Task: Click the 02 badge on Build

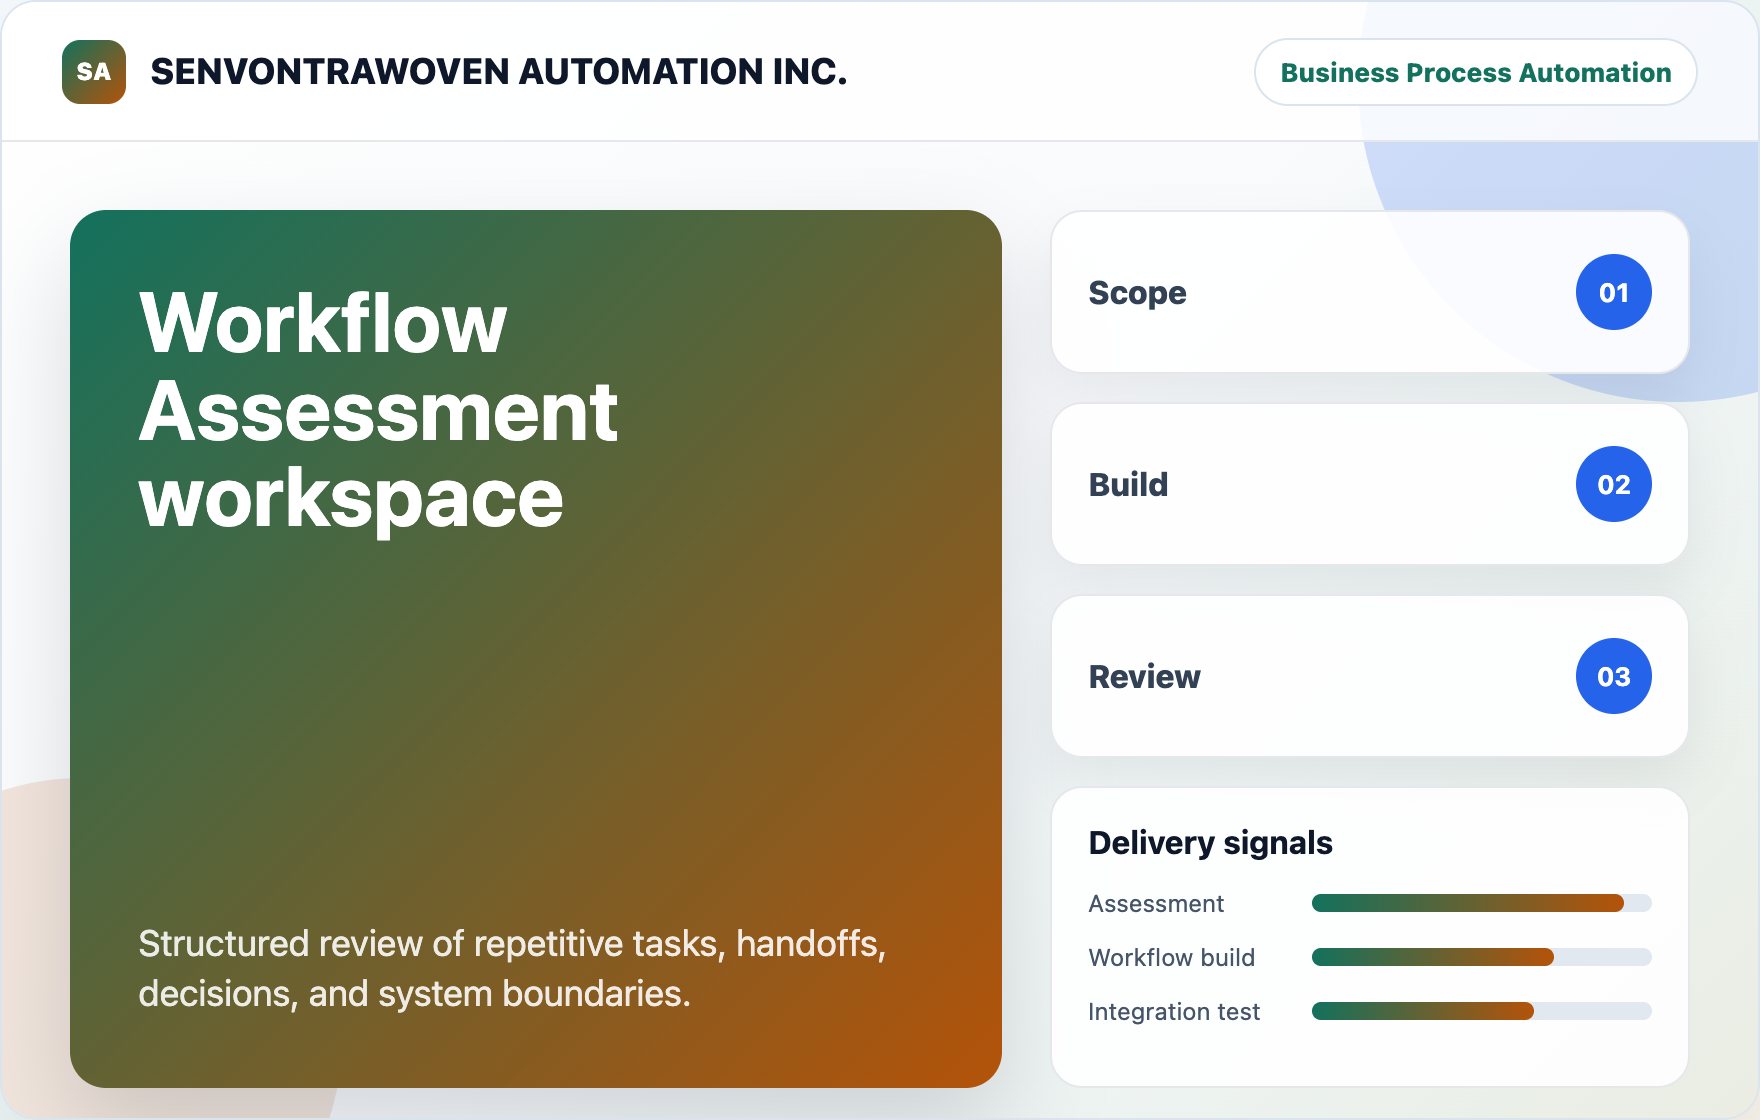Action: click(x=1613, y=484)
